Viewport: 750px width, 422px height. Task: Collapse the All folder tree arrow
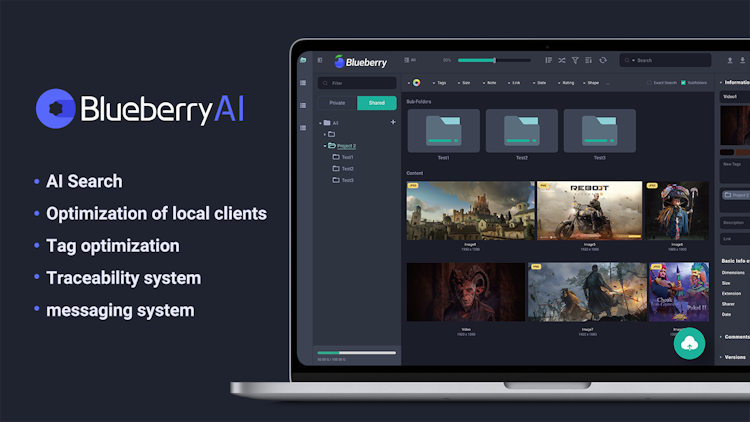click(320, 123)
